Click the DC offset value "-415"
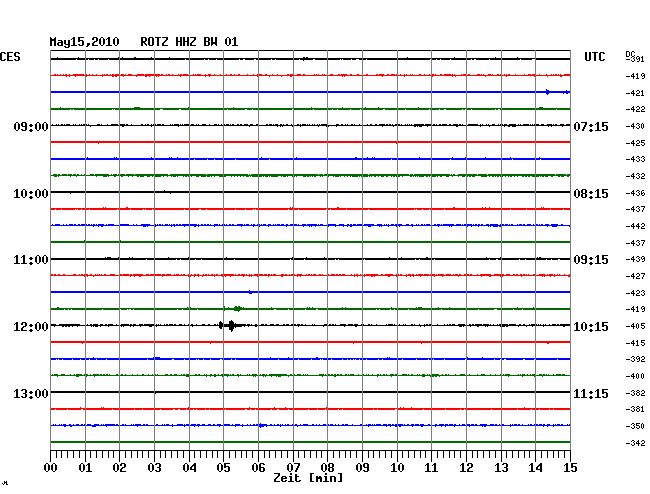This screenshot has height=494, width=650. [635, 343]
